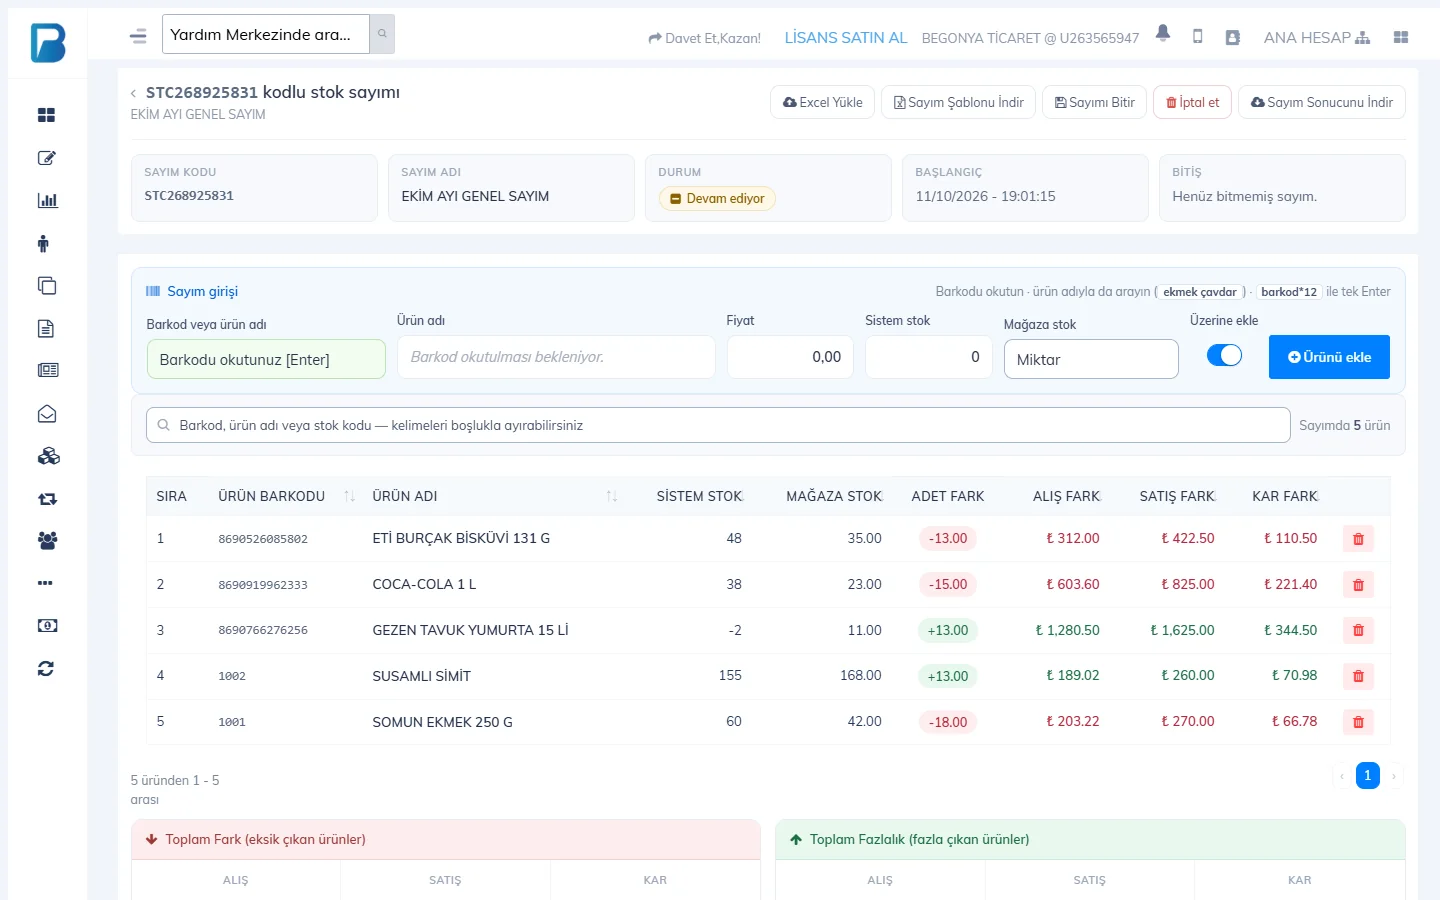Click the Fiyat price field

(790, 357)
